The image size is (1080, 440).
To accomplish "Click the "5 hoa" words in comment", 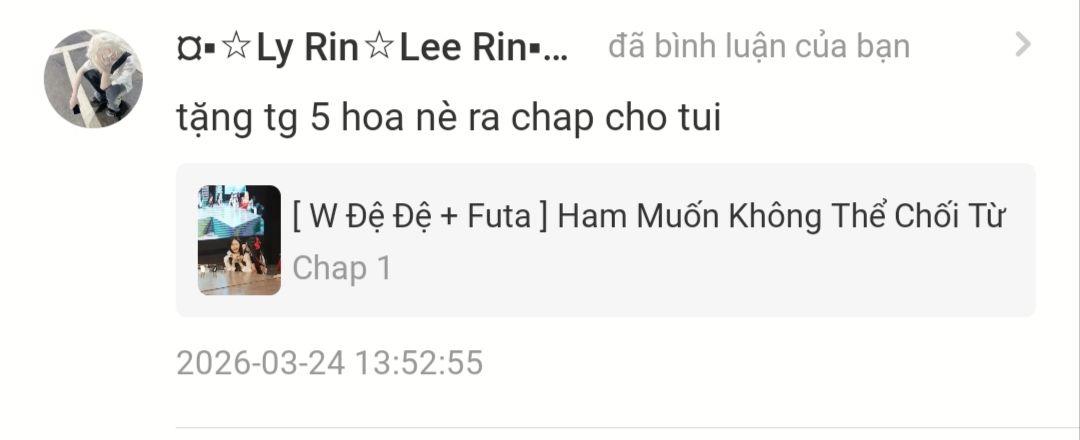I will pyautogui.click(x=360, y=118).
